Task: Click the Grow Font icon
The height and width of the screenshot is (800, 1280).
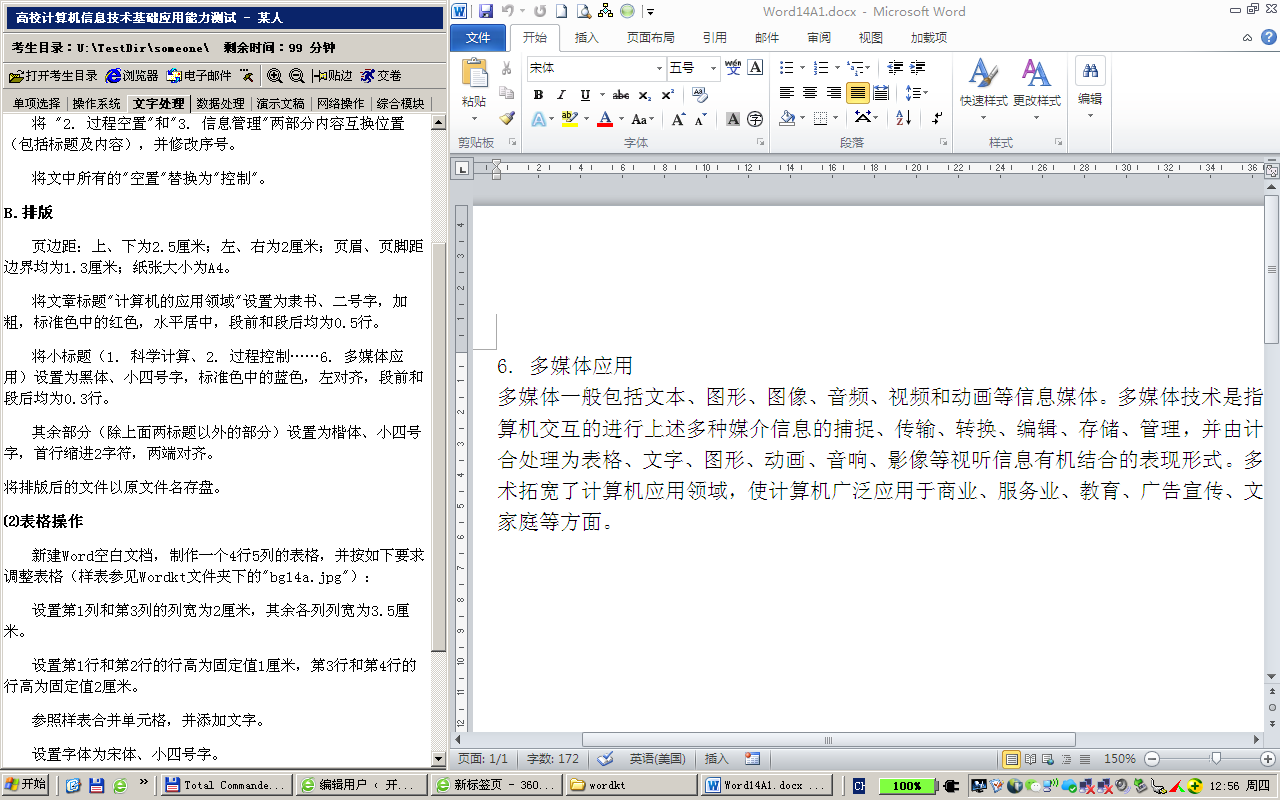Action: (679, 119)
